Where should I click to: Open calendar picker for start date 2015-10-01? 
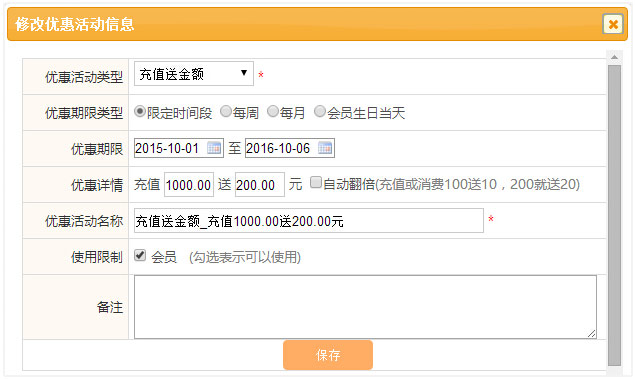(x=214, y=148)
